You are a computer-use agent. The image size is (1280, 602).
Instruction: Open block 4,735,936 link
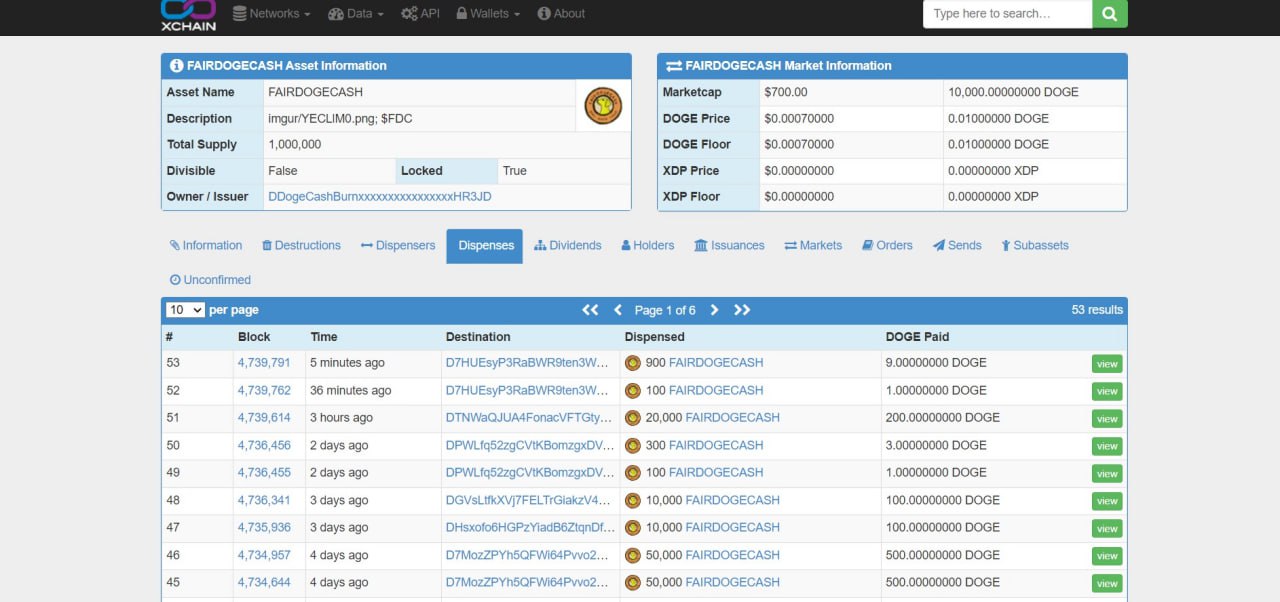coord(264,527)
